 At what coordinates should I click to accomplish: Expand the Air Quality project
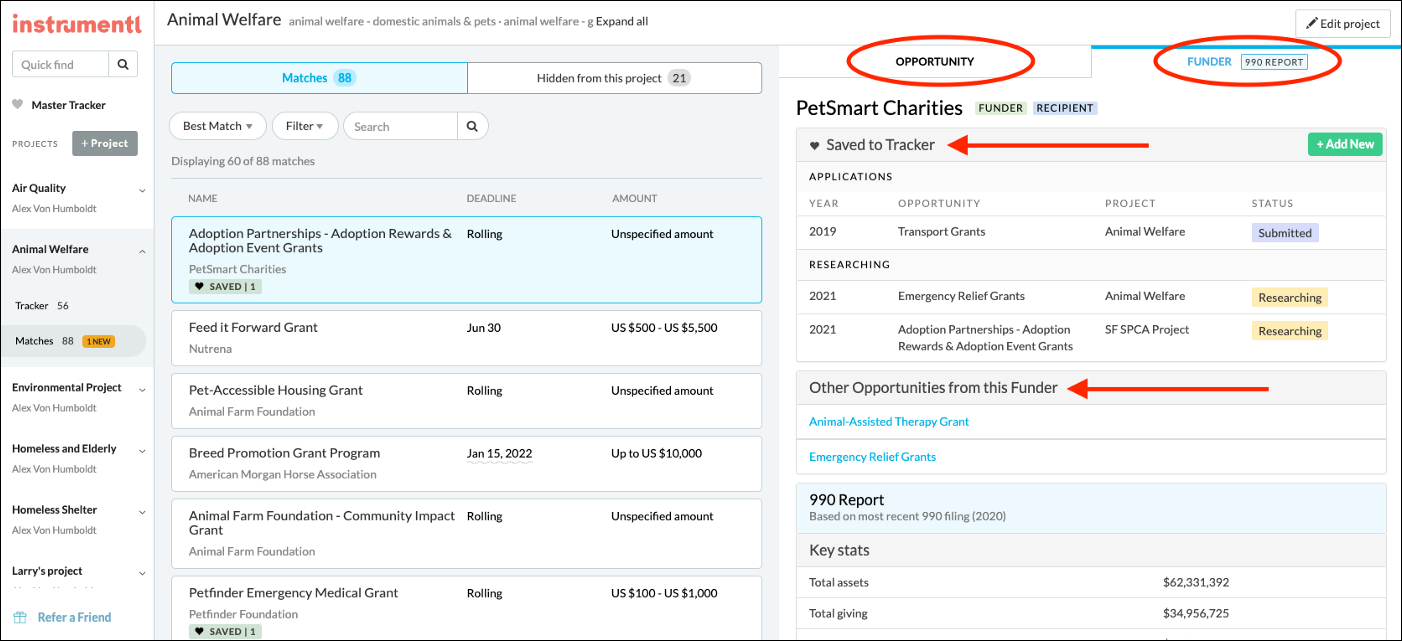click(142, 189)
